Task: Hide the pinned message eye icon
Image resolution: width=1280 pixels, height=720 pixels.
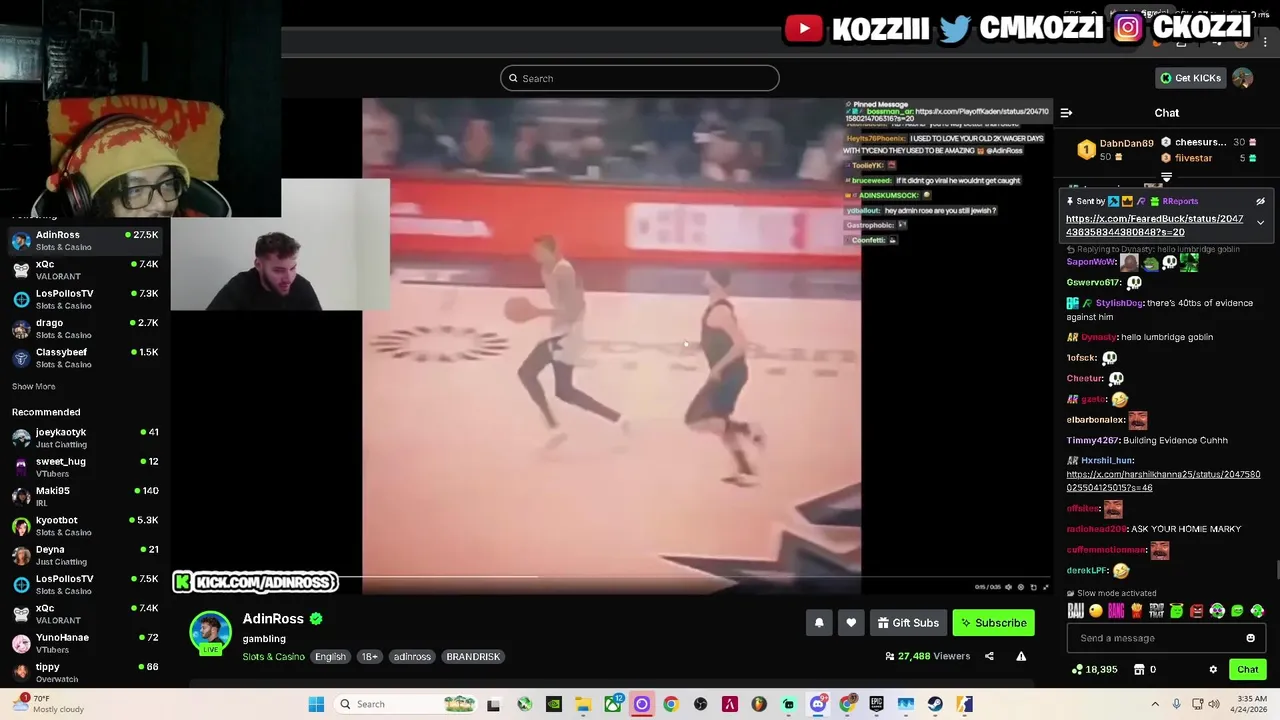Action: click(x=1260, y=201)
